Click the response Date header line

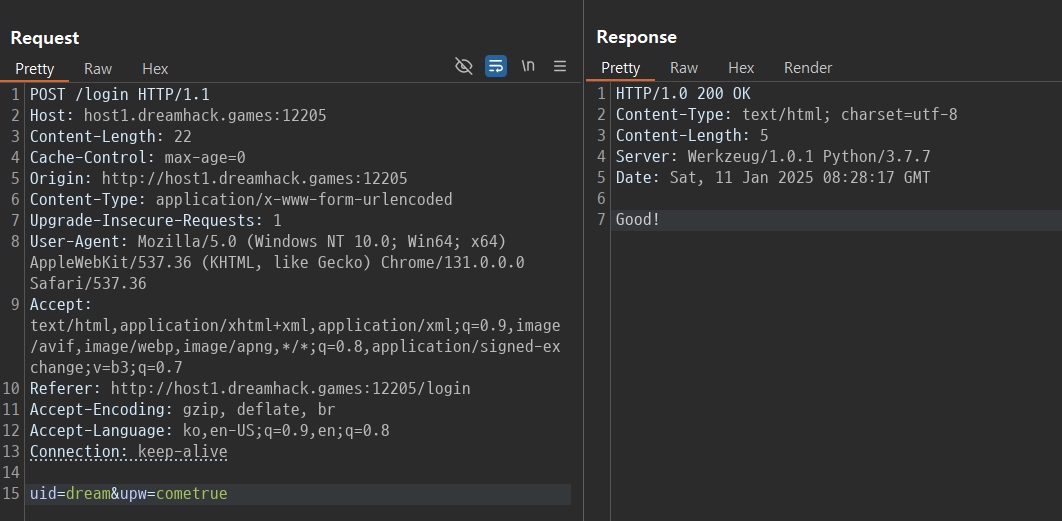click(x=773, y=178)
